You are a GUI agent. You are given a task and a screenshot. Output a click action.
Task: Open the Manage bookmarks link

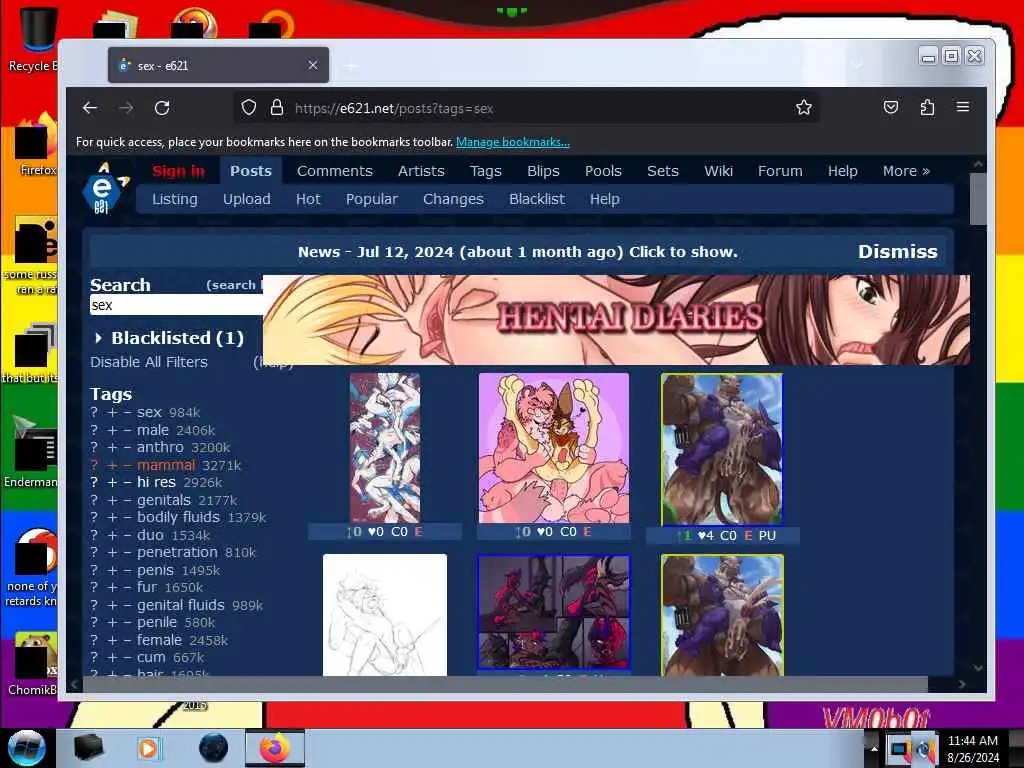(513, 142)
